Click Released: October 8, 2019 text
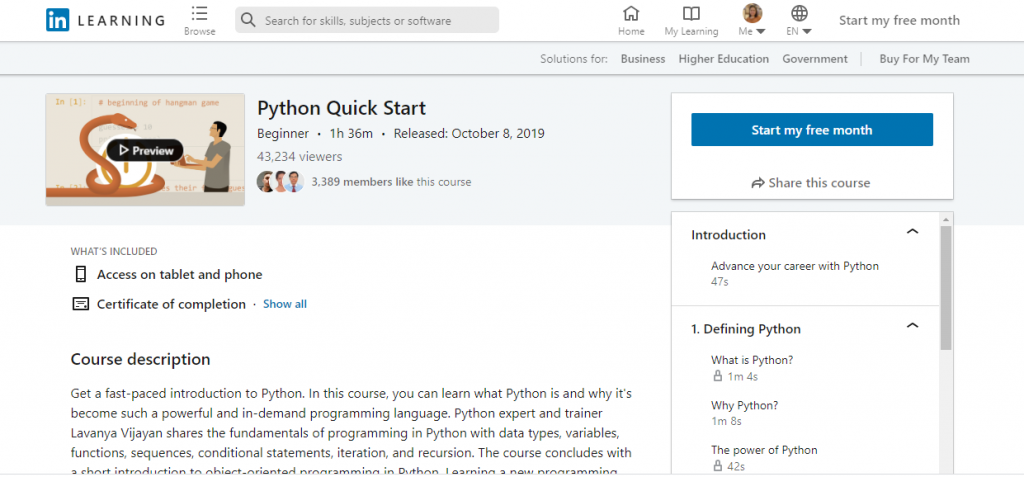Viewport: 1024px width, 477px height. [469, 133]
